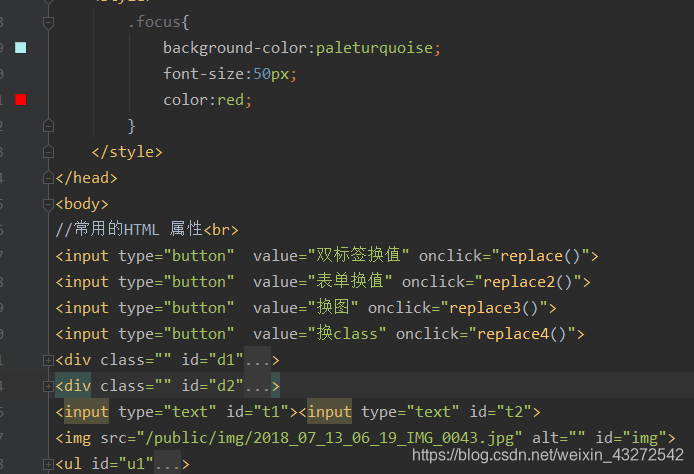The width and height of the screenshot is (694, 474).
Task: Click the value "换图" string
Action: tap(333, 308)
